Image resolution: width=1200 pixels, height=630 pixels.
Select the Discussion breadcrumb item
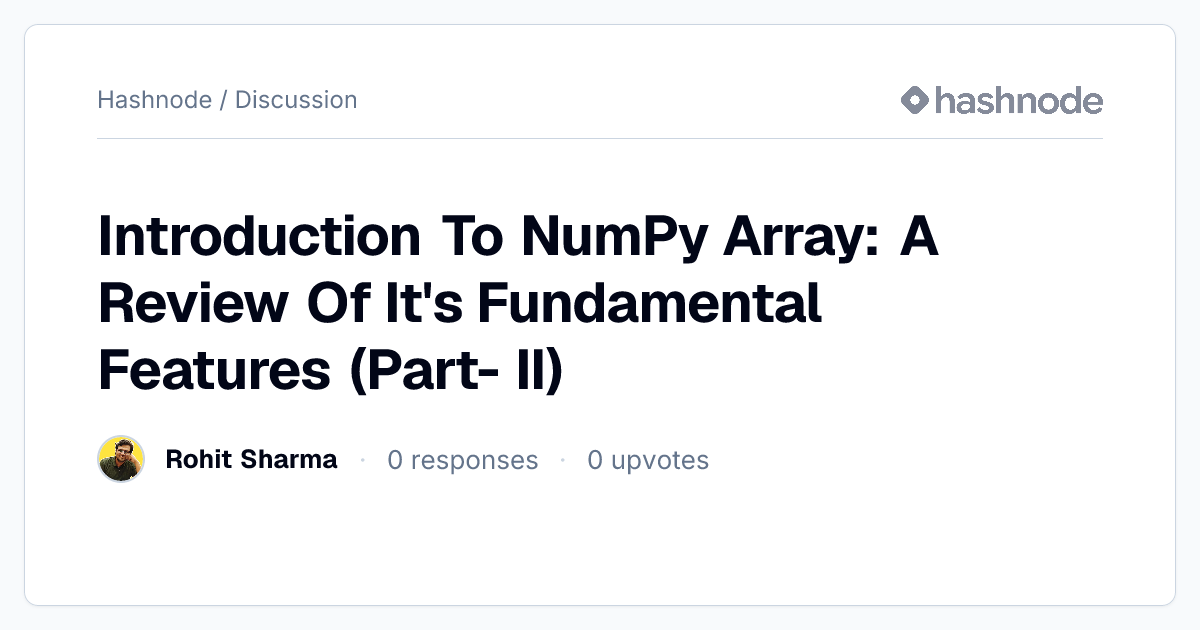click(x=296, y=100)
